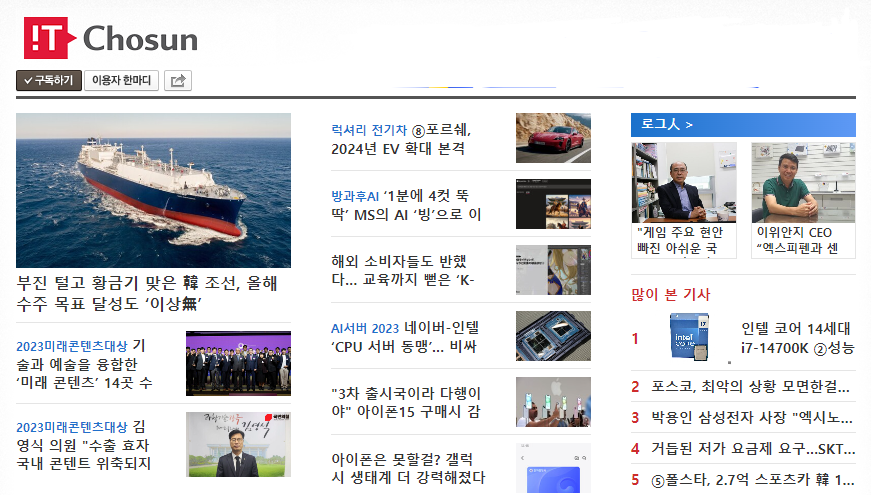Open 아이폰은 못할걸 갤럭시 생태계 article

(x=408, y=468)
